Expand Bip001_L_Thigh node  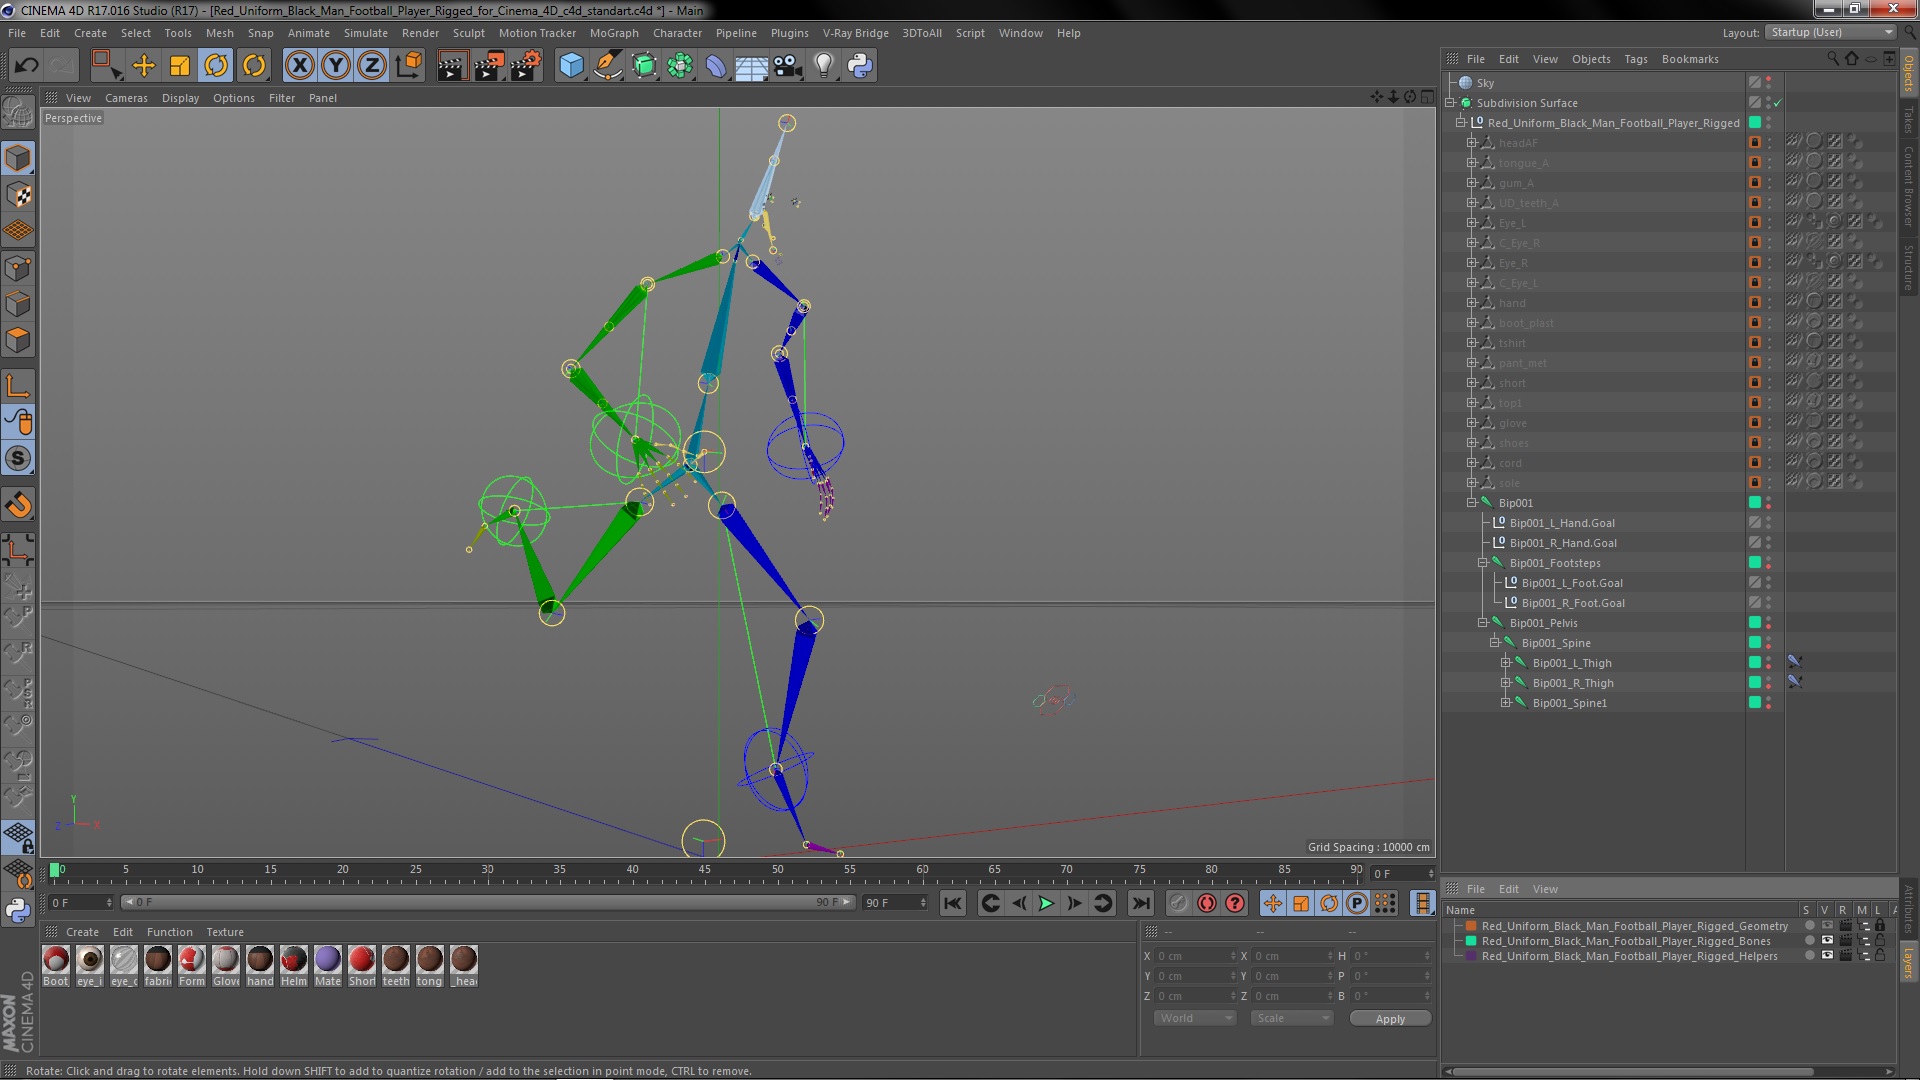click(x=1505, y=663)
